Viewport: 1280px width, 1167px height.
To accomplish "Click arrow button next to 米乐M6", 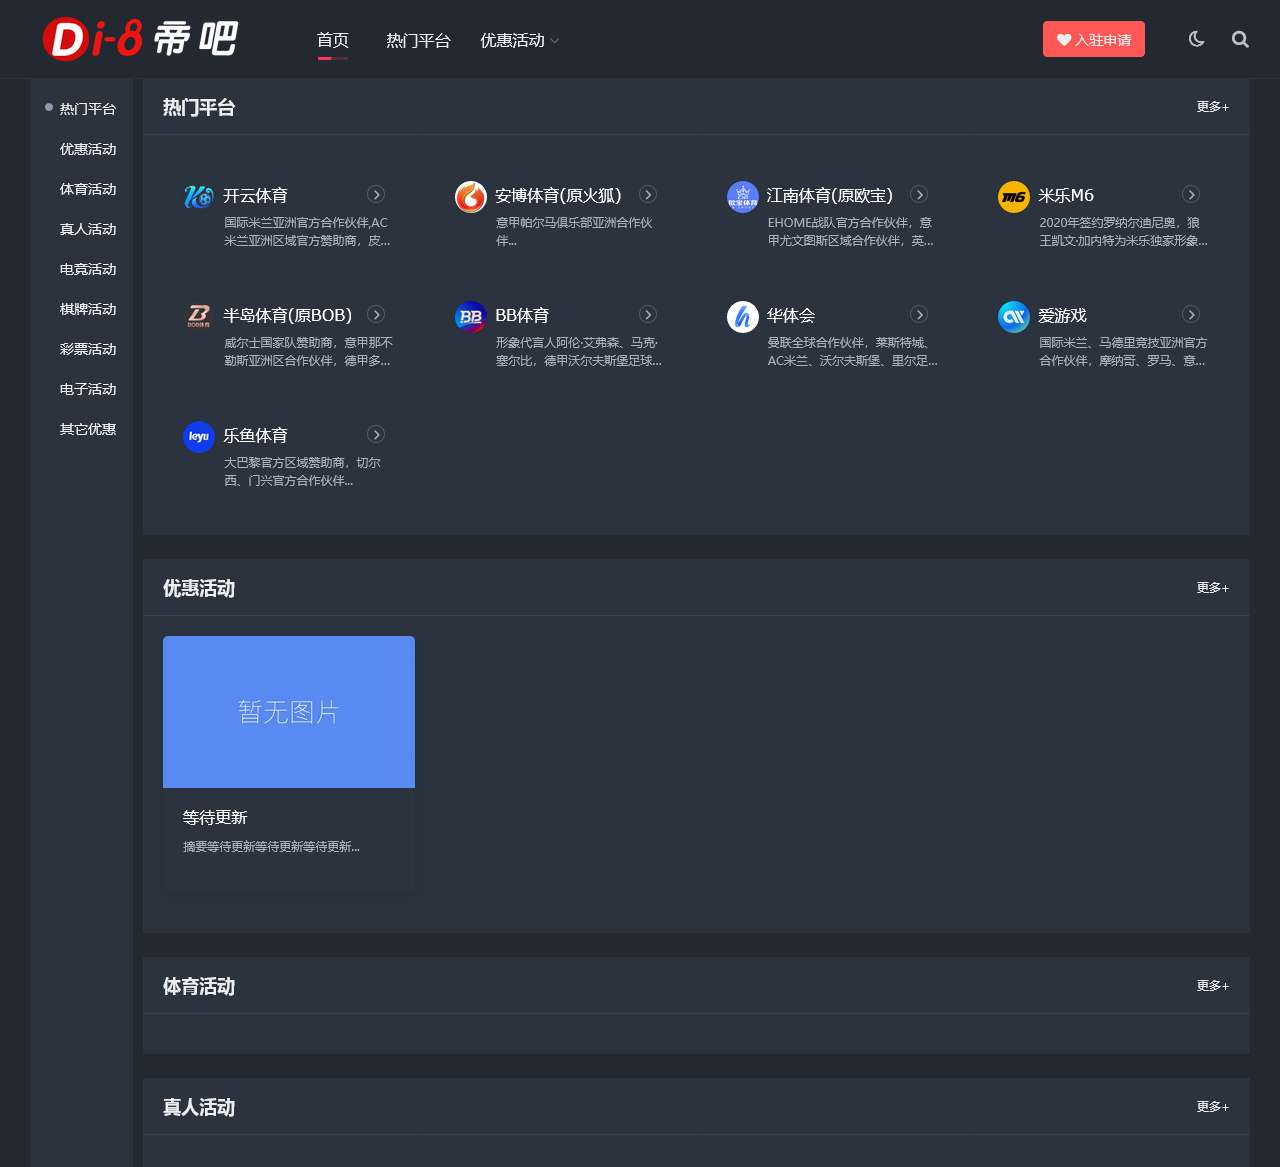I will click(x=1191, y=194).
